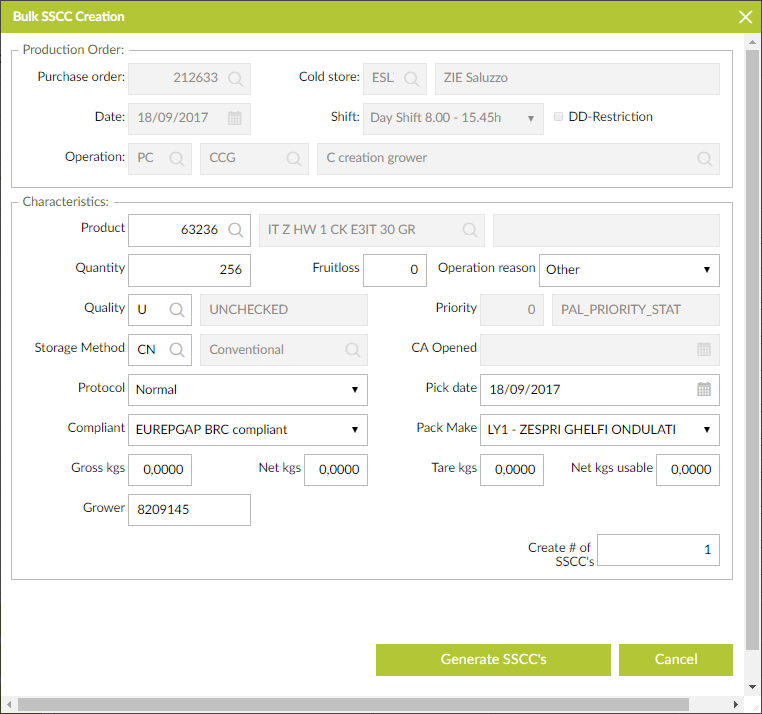This screenshot has height=714, width=762.
Task: Click the Storage Method CN field
Action: coord(160,350)
